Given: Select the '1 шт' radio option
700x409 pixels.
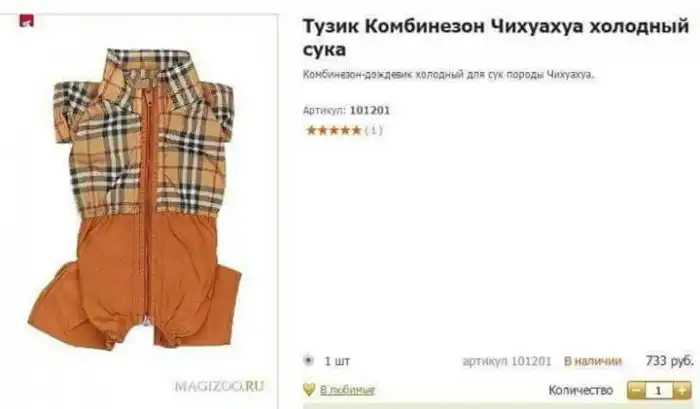Looking at the screenshot, I should point(308,360).
